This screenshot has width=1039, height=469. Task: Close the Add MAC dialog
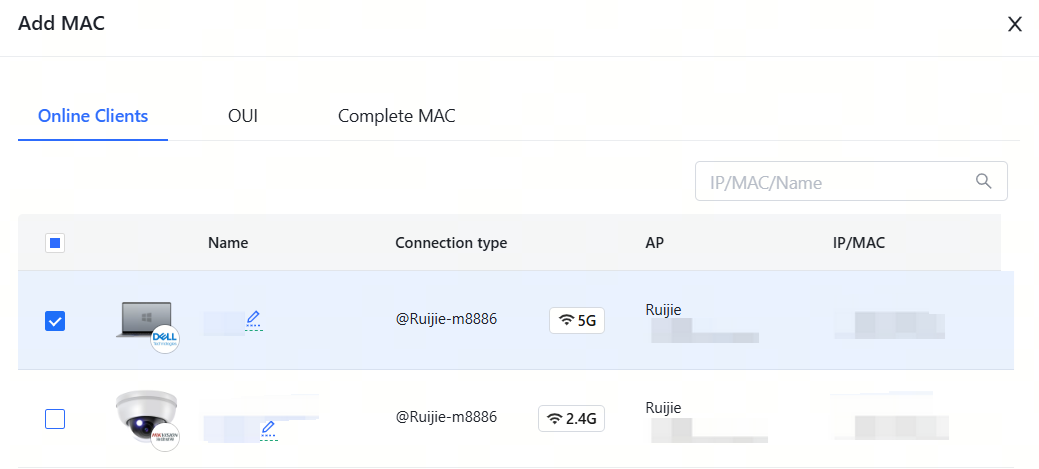click(1014, 24)
